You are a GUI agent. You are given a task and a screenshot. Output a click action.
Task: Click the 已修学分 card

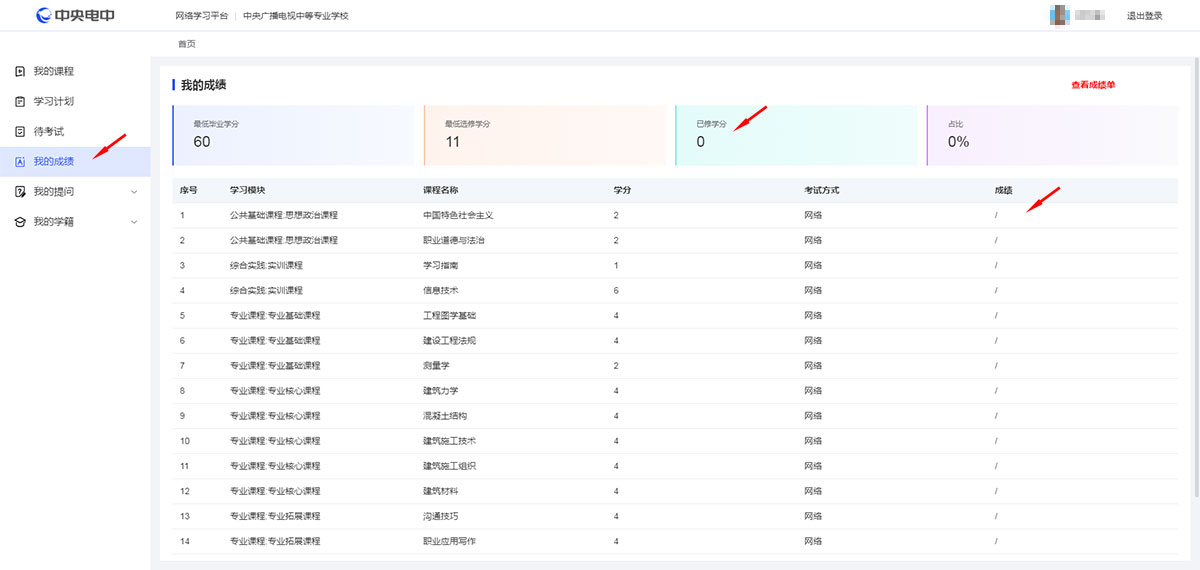pyautogui.click(x=796, y=135)
